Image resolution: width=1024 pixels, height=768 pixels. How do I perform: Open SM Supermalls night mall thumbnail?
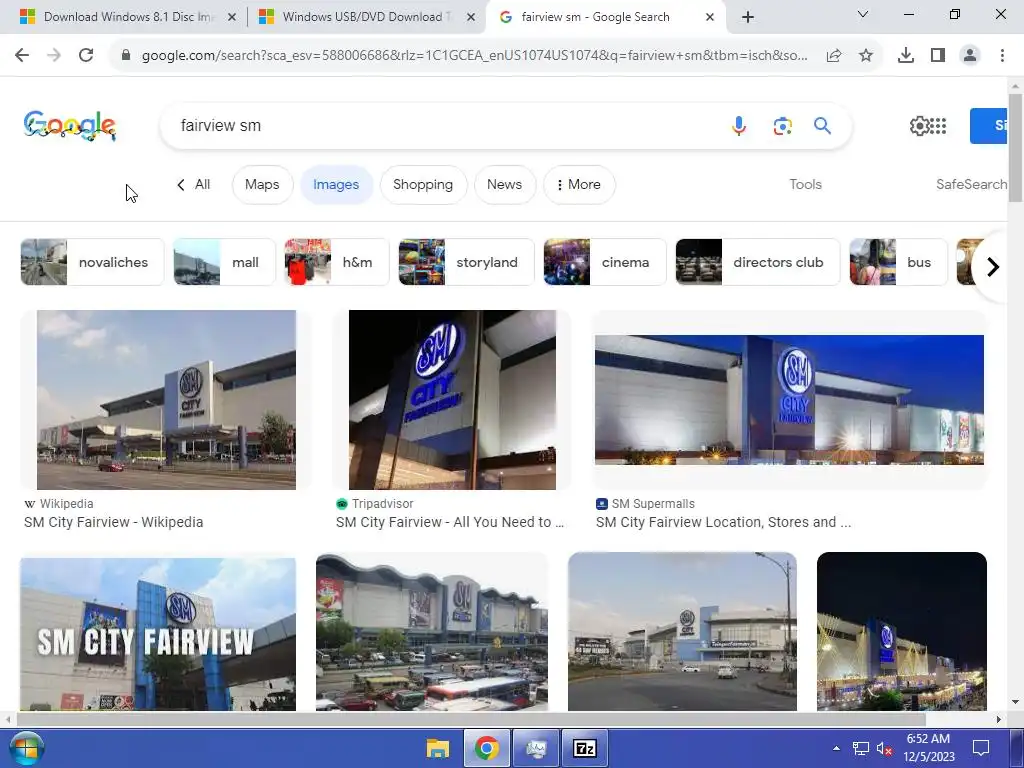pyautogui.click(x=789, y=400)
